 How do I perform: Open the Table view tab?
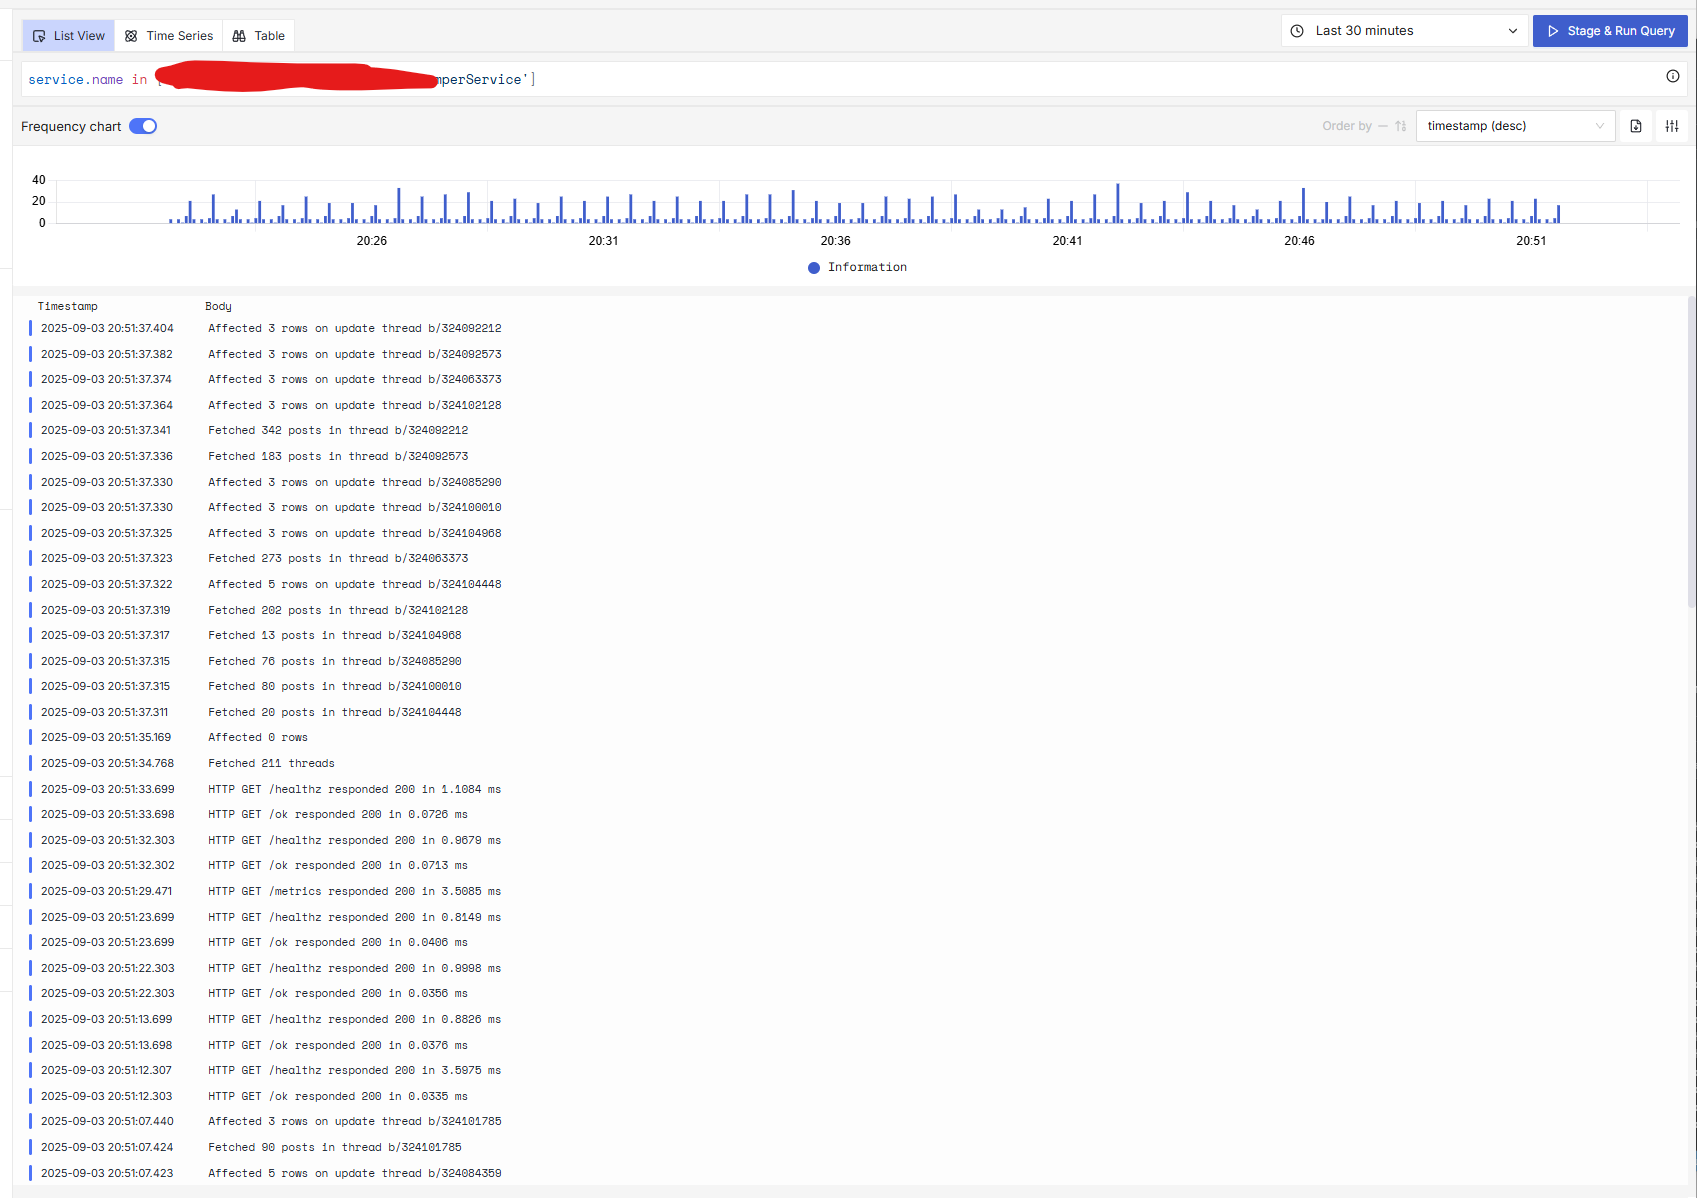click(259, 36)
